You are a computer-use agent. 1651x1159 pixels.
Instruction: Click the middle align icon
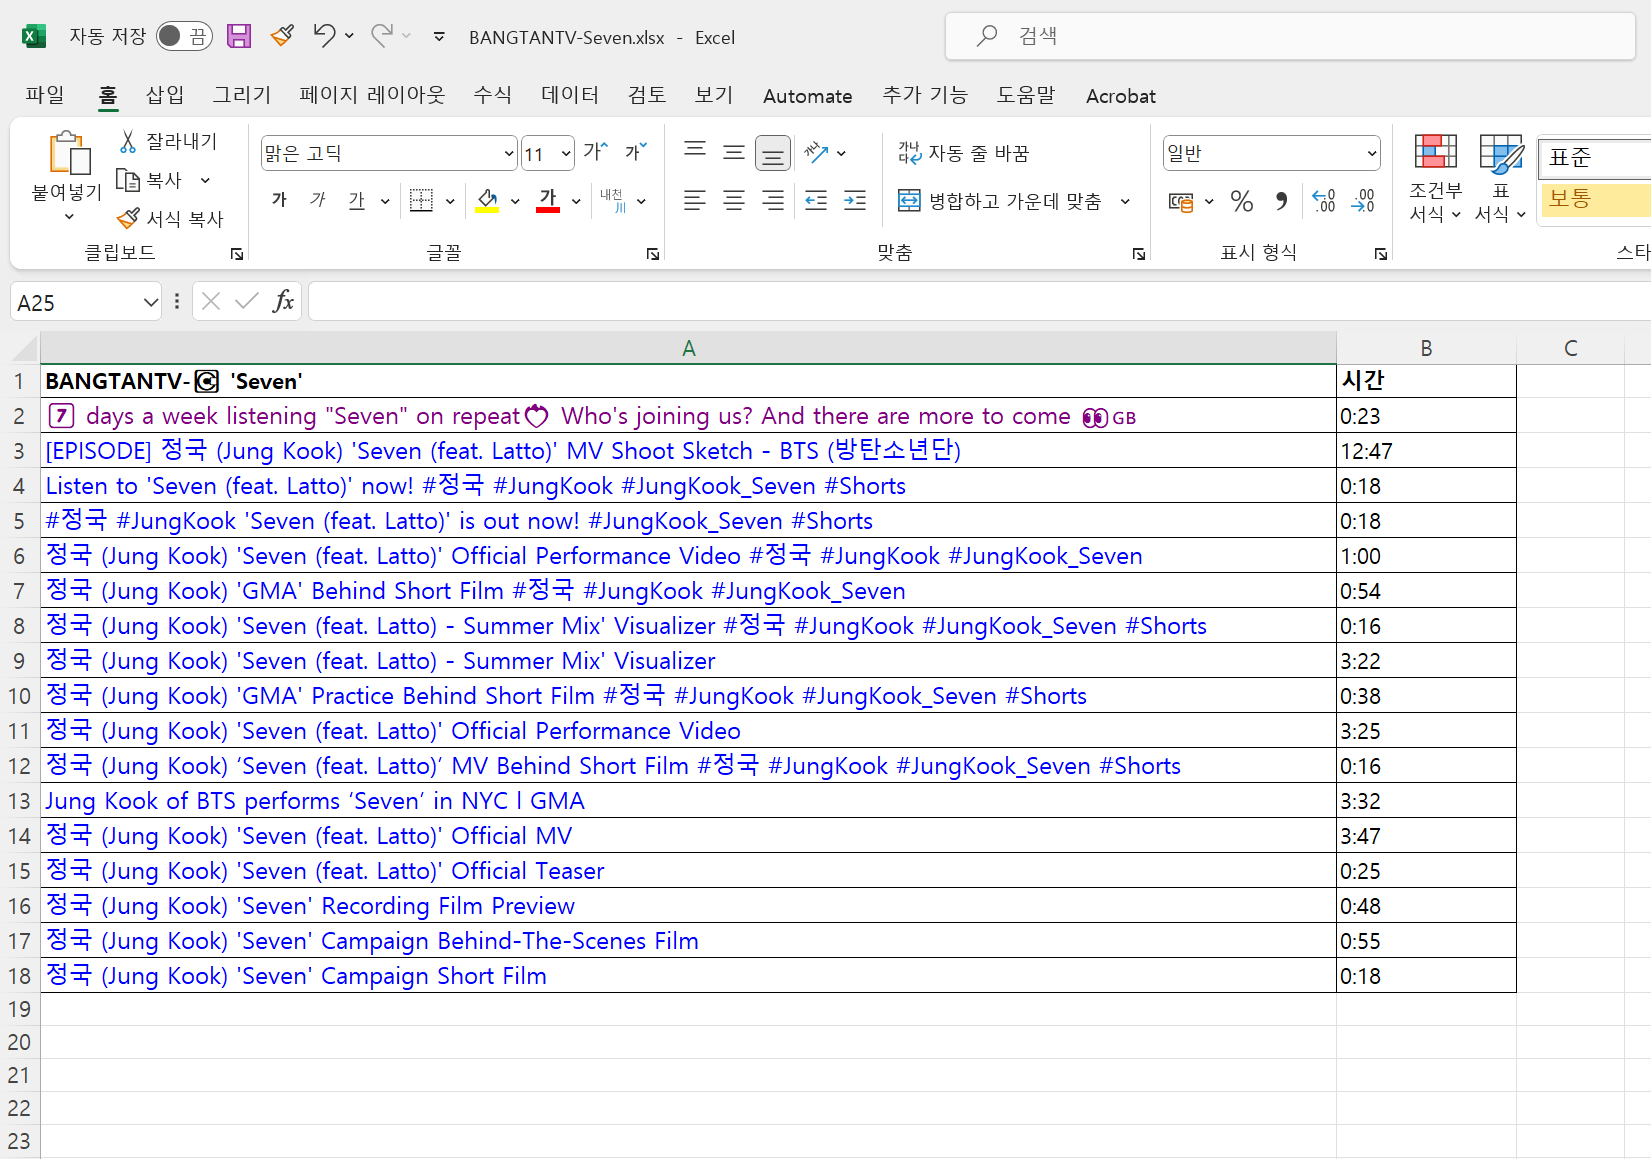(x=734, y=153)
